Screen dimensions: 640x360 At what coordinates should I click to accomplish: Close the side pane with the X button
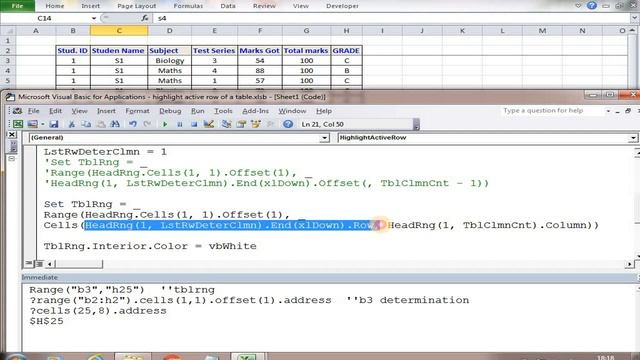click(12, 134)
